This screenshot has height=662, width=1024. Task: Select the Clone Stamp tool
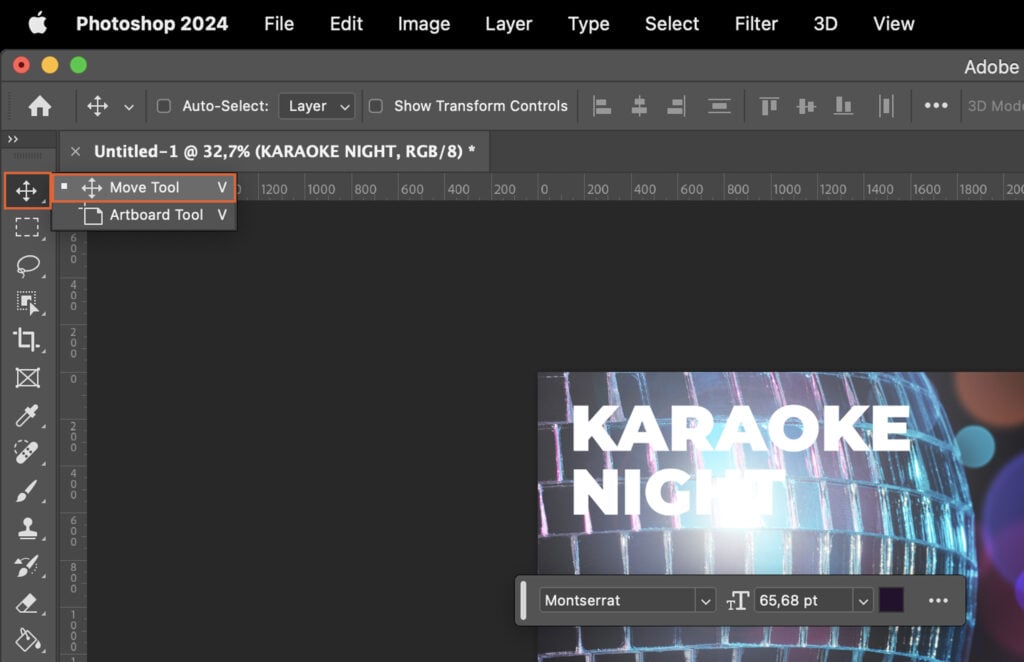28,528
